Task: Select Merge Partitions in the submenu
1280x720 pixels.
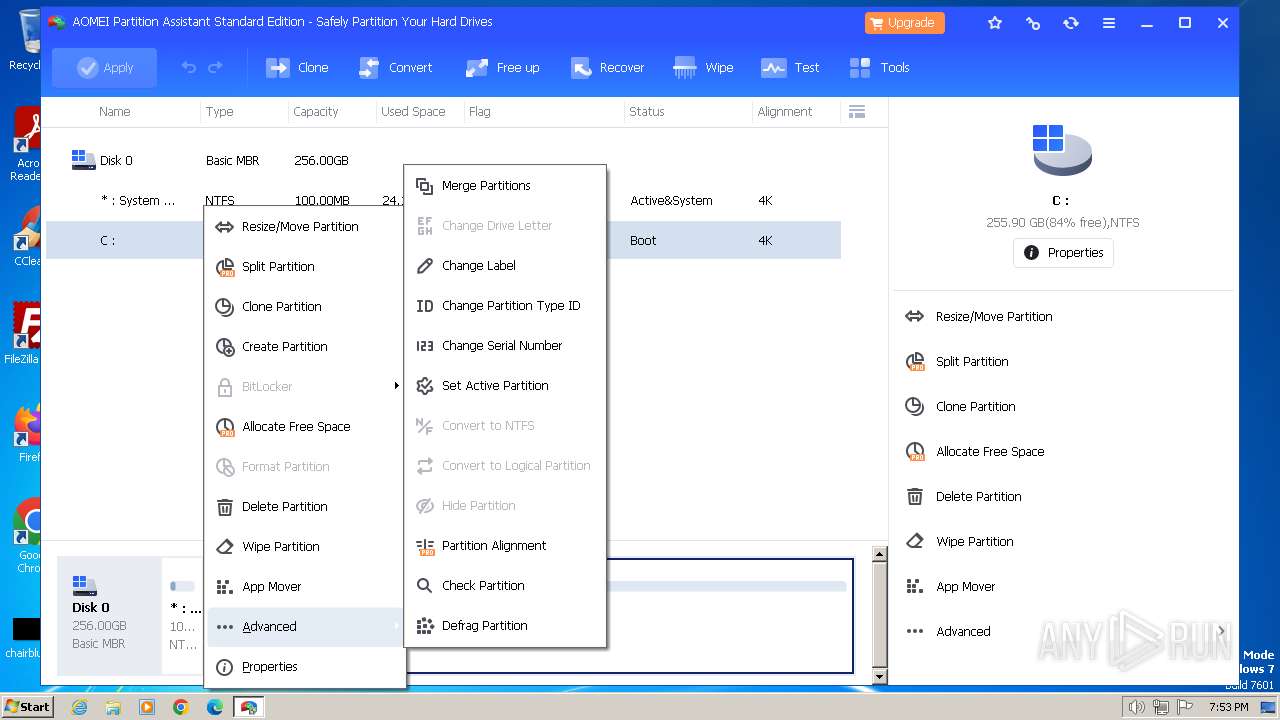Action: coord(505,186)
